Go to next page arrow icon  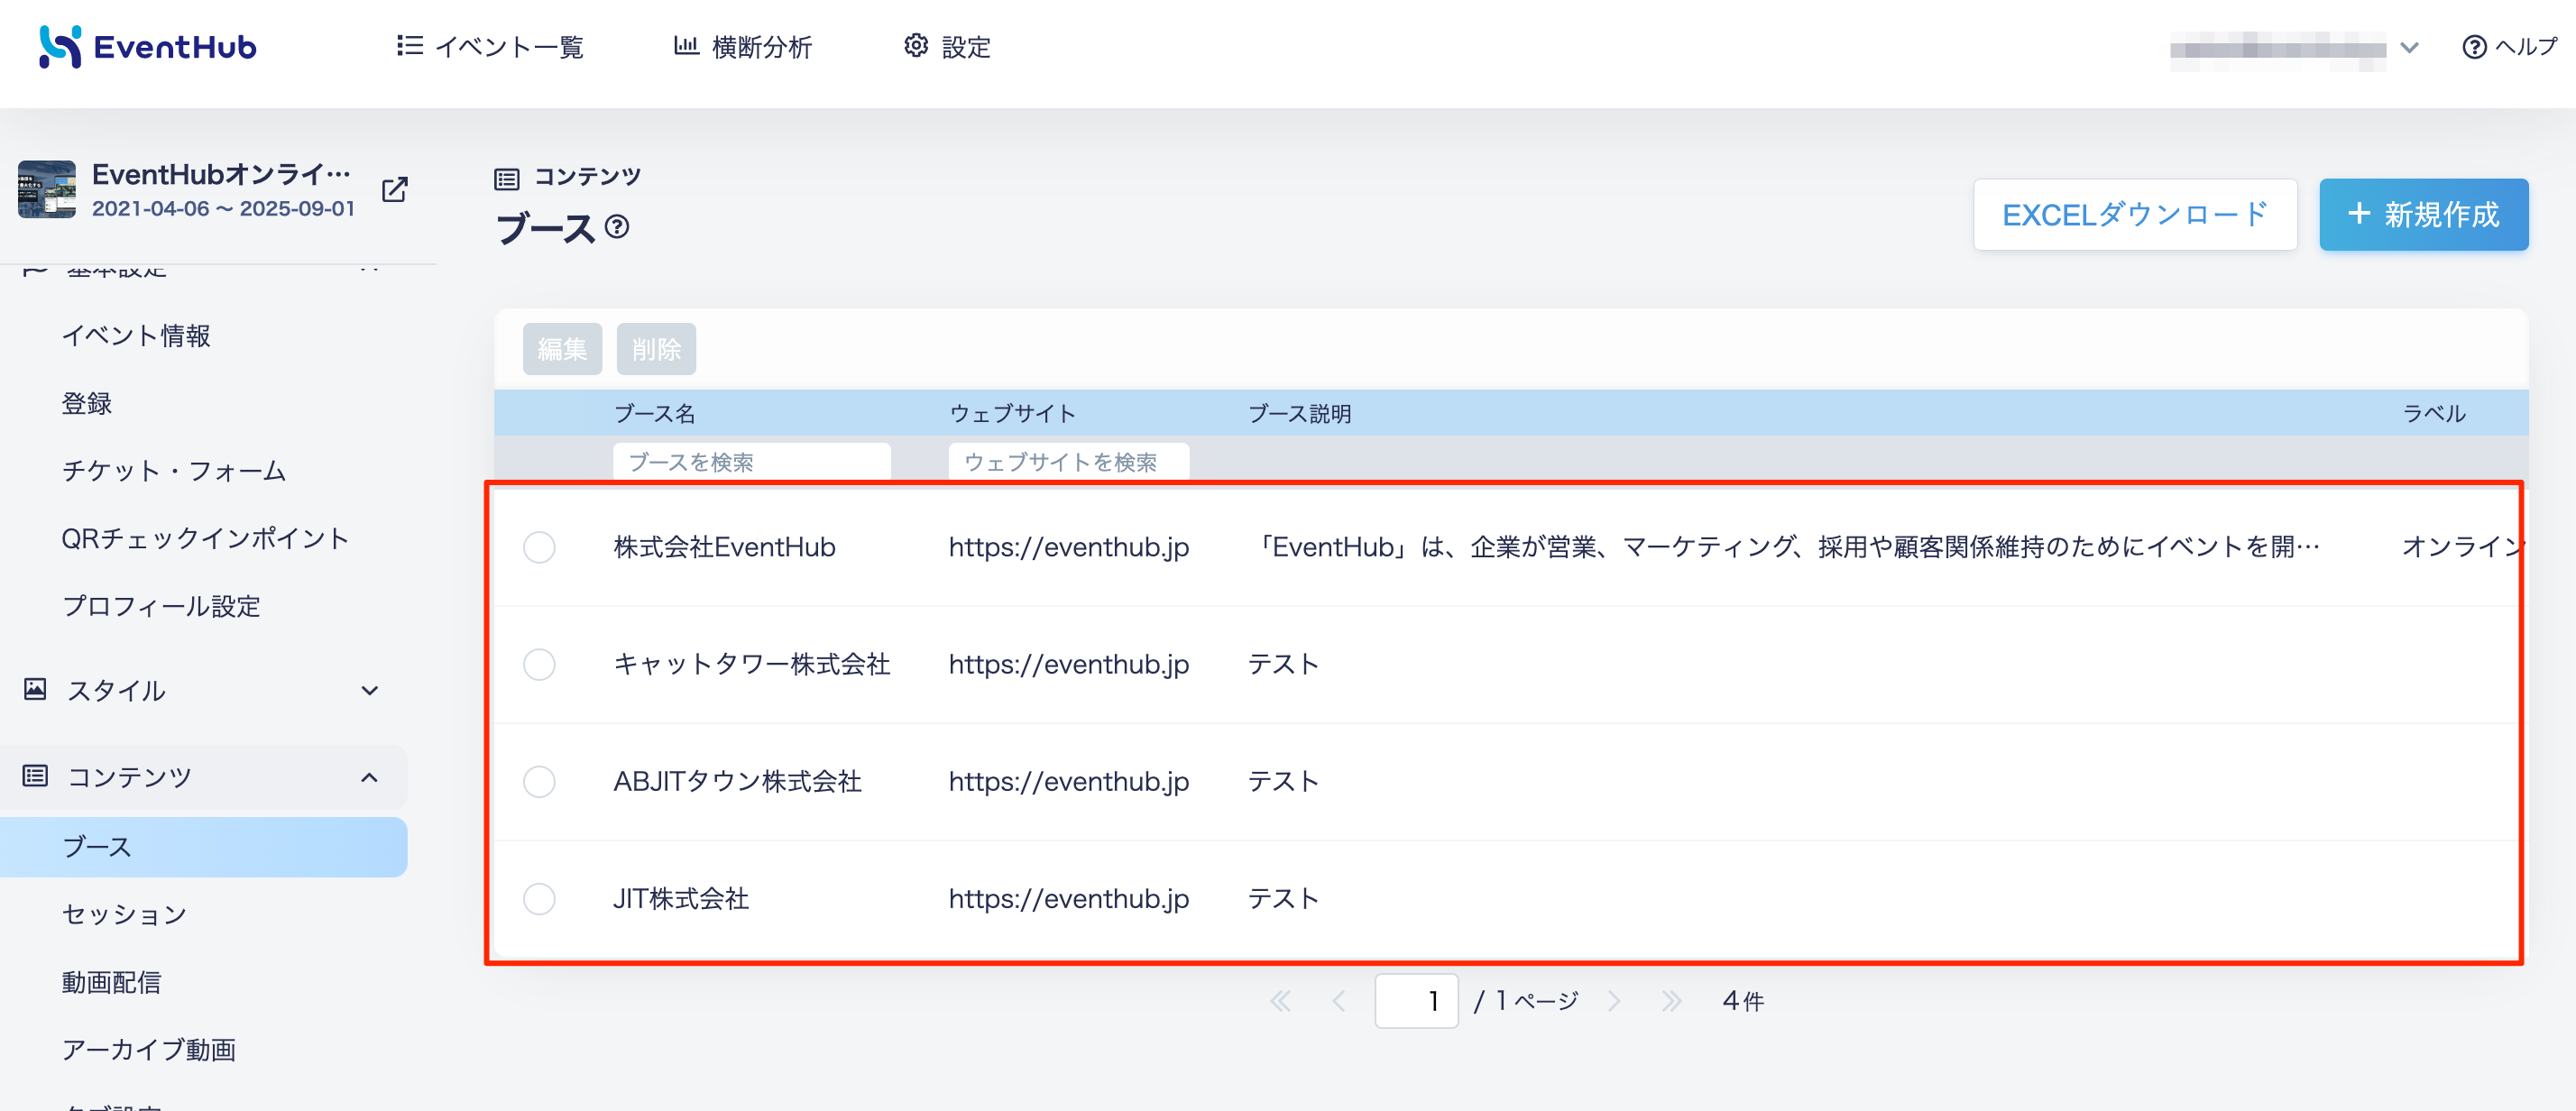click(x=1613, y=1000)
